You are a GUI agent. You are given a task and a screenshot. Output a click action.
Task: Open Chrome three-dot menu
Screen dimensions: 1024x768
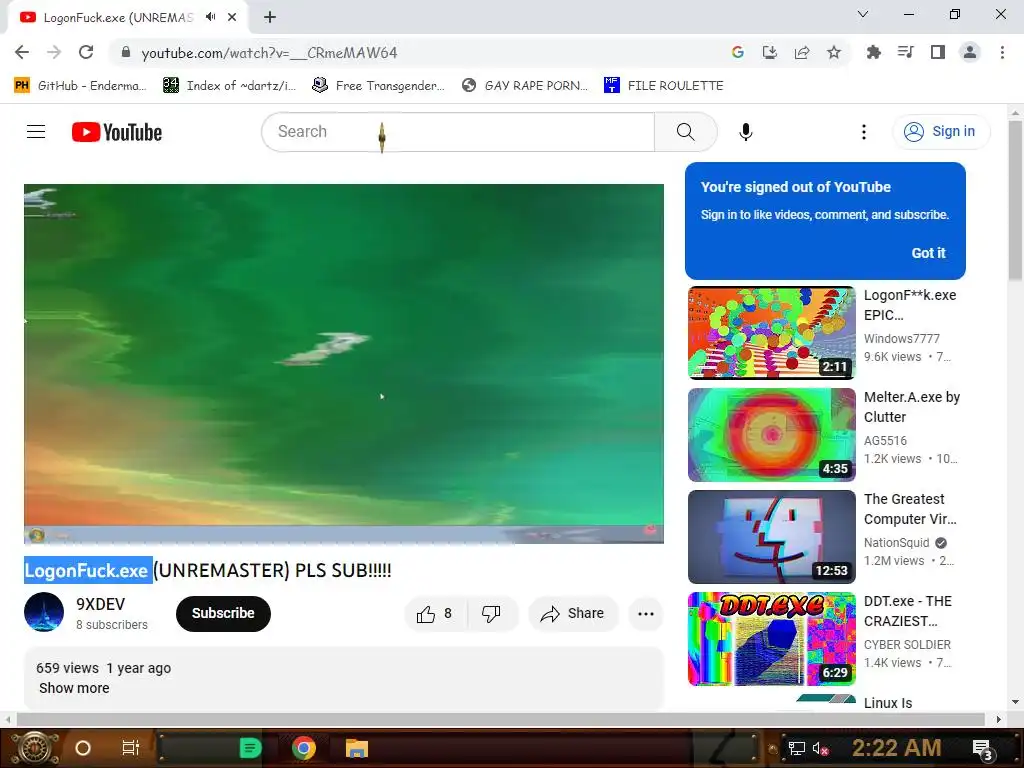pyautogui.click(x=1002, y=52)
